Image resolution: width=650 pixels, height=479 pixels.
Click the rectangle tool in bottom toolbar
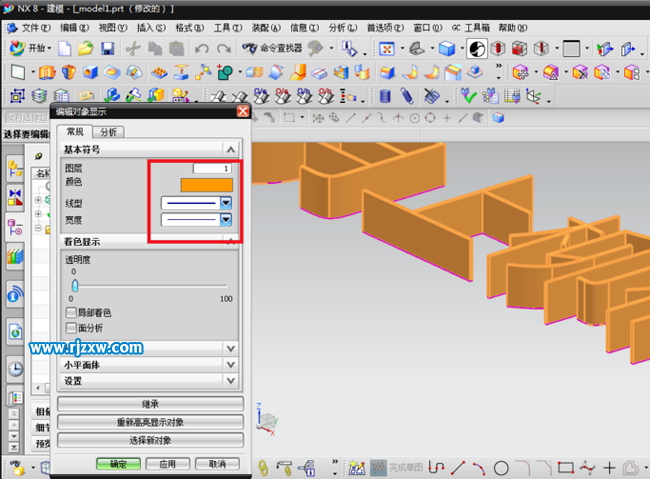coord(565,468)
